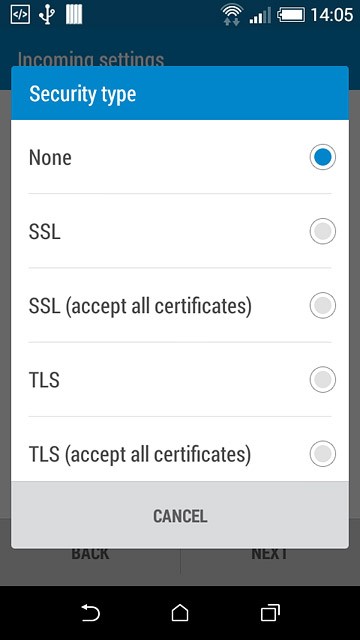Tap the Wi-Fi status icon

pyautogui.click(x=232, y=16)
